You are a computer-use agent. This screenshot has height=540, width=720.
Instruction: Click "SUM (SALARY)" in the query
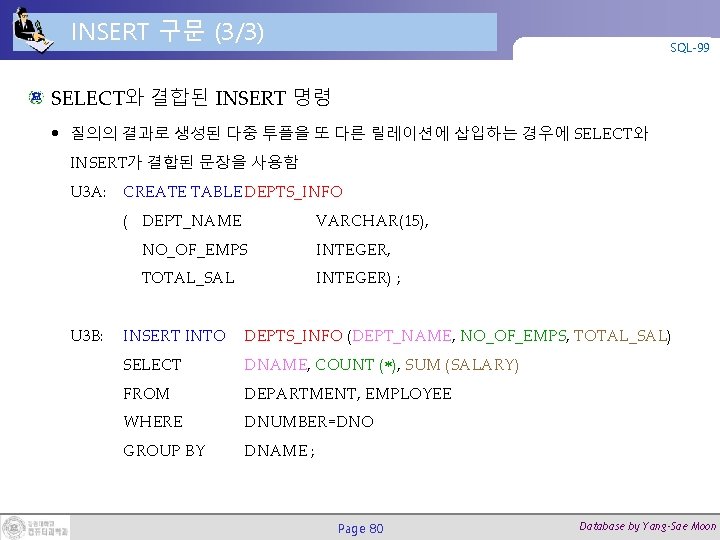pos(461,365)
